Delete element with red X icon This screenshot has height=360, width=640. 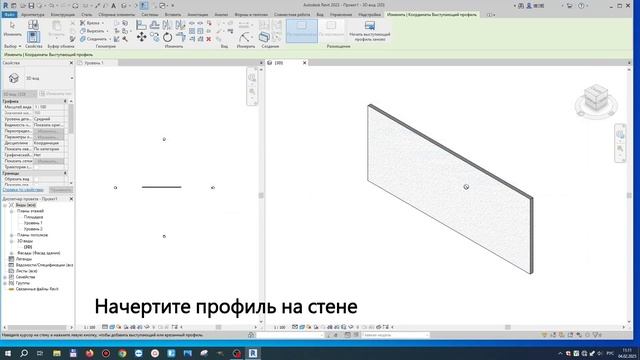point(209,39)
